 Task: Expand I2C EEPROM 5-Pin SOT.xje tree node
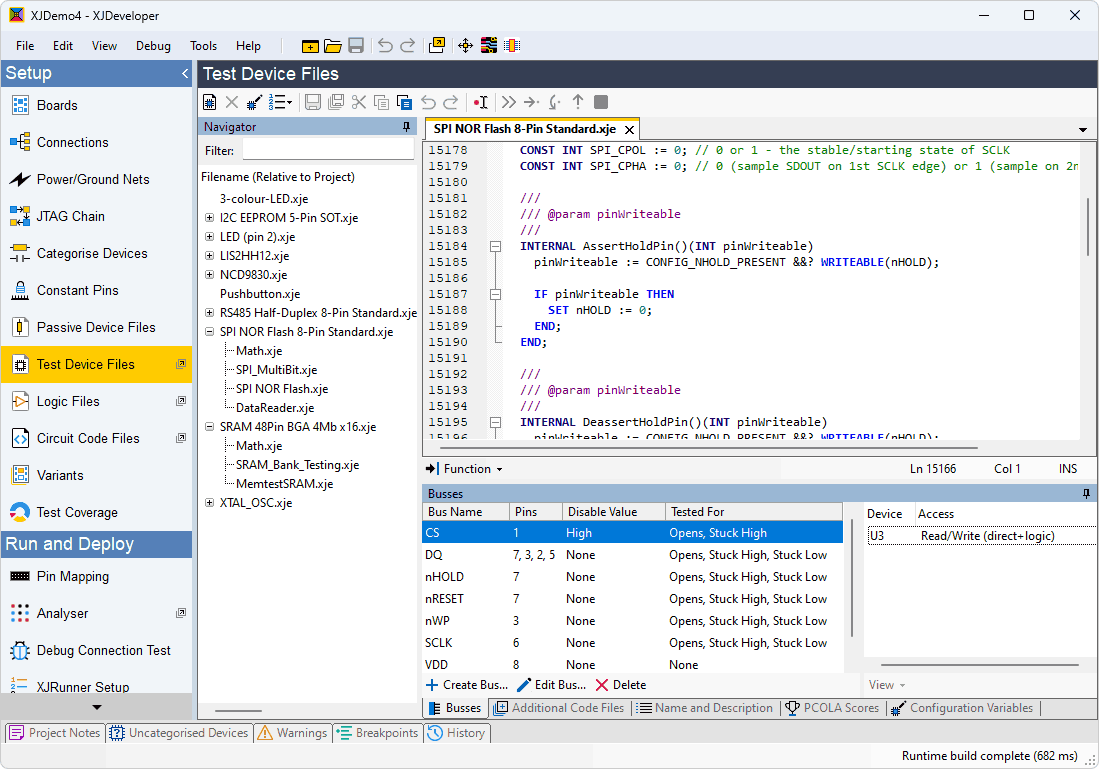[x=209, y=218]
